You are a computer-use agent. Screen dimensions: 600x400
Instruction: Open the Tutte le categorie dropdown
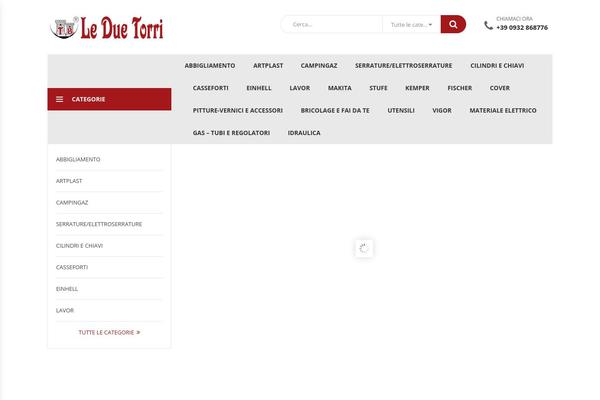click(411, 24)
